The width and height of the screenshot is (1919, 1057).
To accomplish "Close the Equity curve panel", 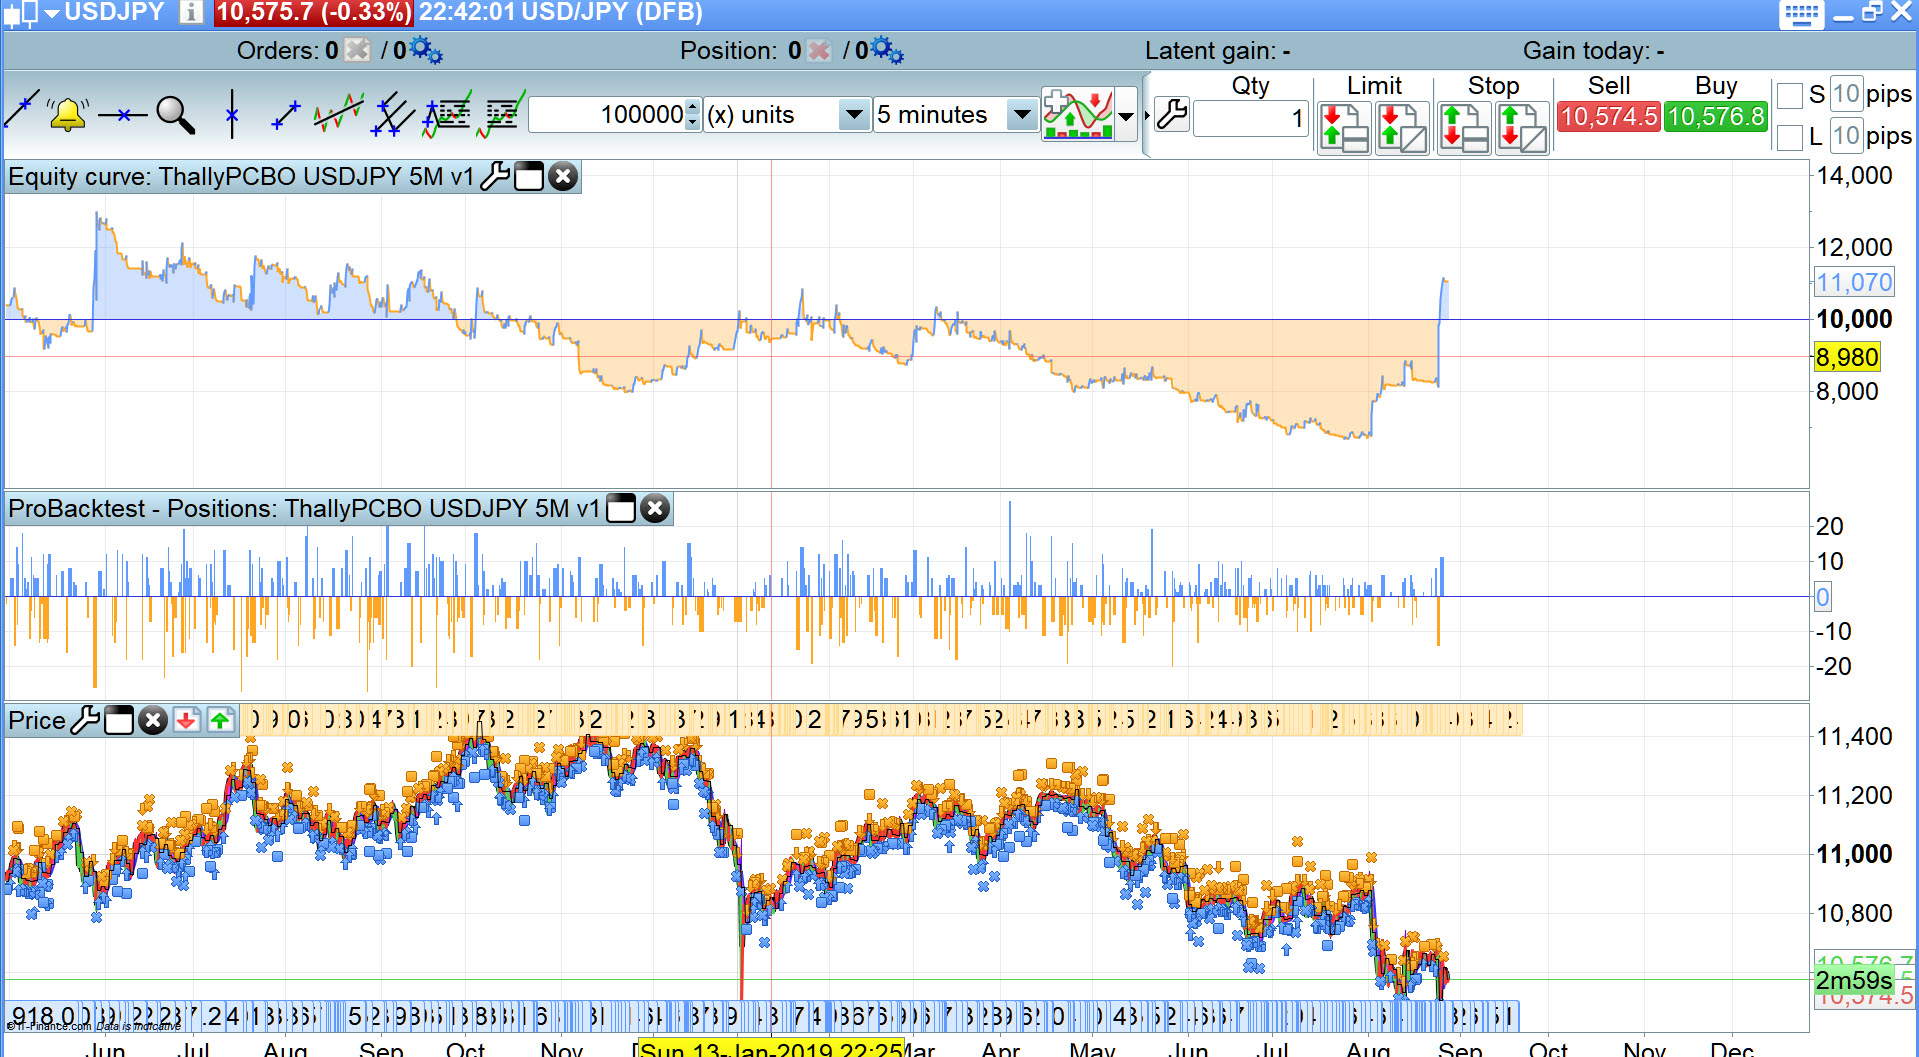I will point(563,176).
